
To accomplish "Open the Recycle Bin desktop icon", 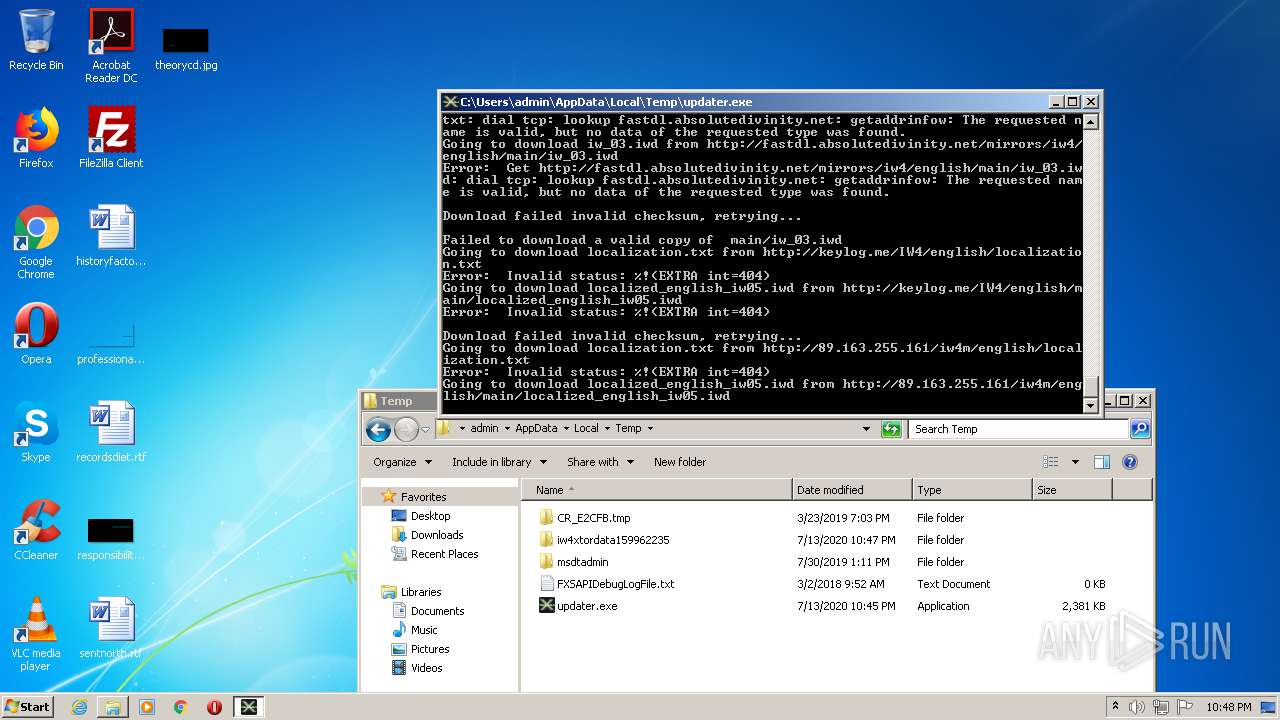I will tap(36, 40).
